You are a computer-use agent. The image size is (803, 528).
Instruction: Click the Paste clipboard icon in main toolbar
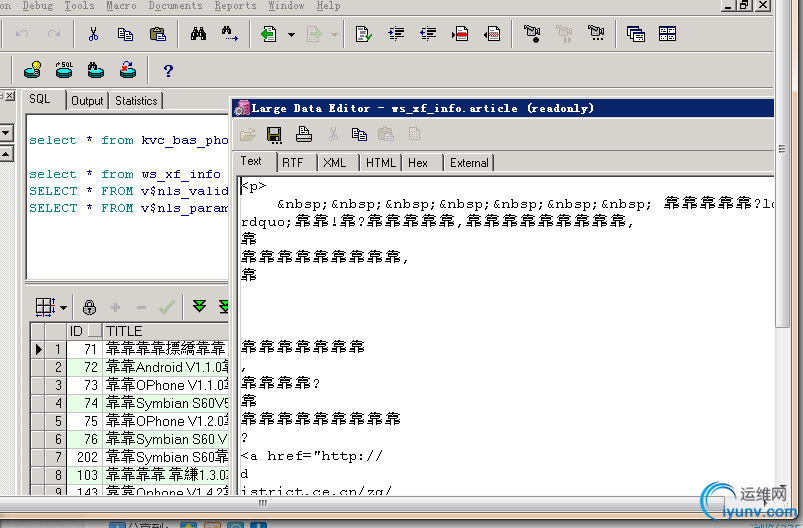[x=157, y=35]
